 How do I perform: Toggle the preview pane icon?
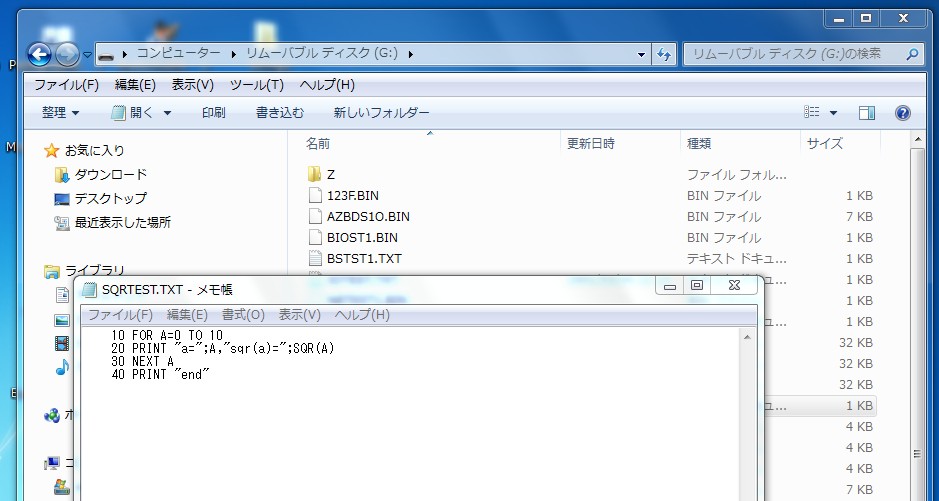click(867, 113)
